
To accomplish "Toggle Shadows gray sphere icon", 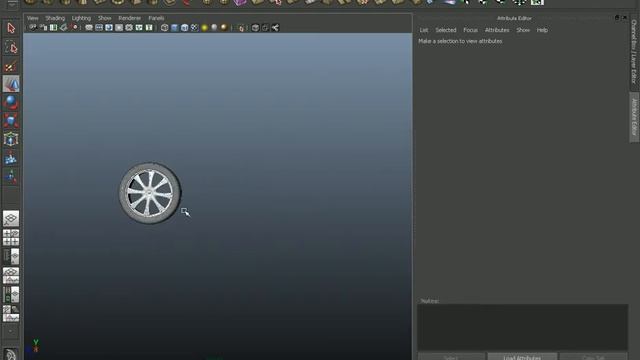I will tap(214, 27).
